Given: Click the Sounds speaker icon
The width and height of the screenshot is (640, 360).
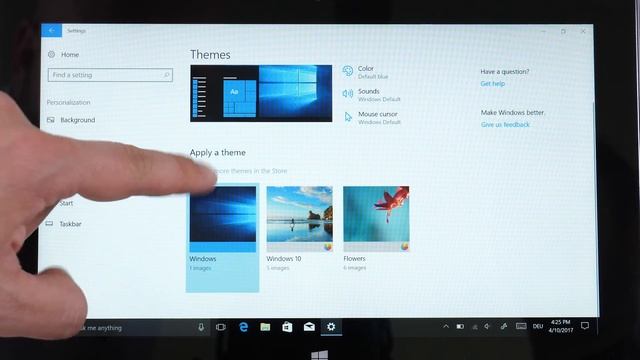Looking at the screenshot, I should (x=348, y=94).
